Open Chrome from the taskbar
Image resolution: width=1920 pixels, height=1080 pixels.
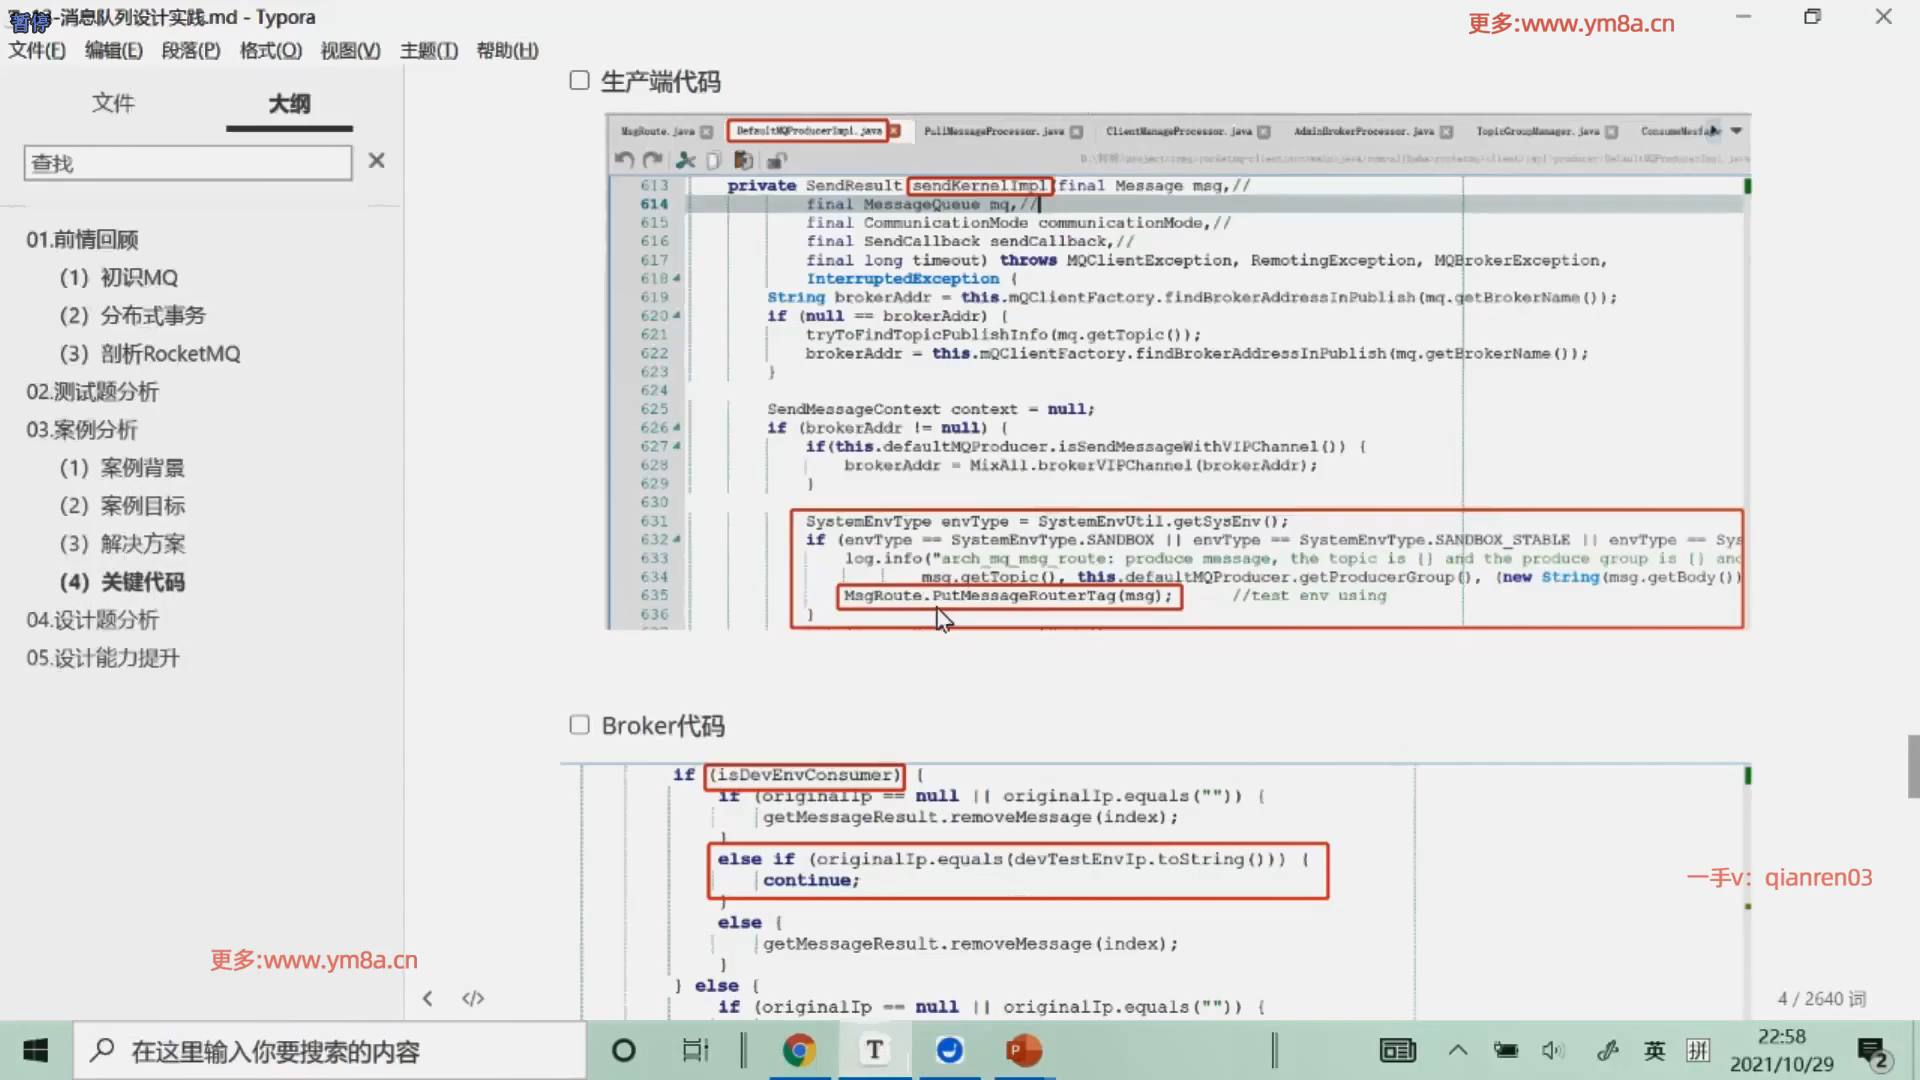pos(799,1050)
